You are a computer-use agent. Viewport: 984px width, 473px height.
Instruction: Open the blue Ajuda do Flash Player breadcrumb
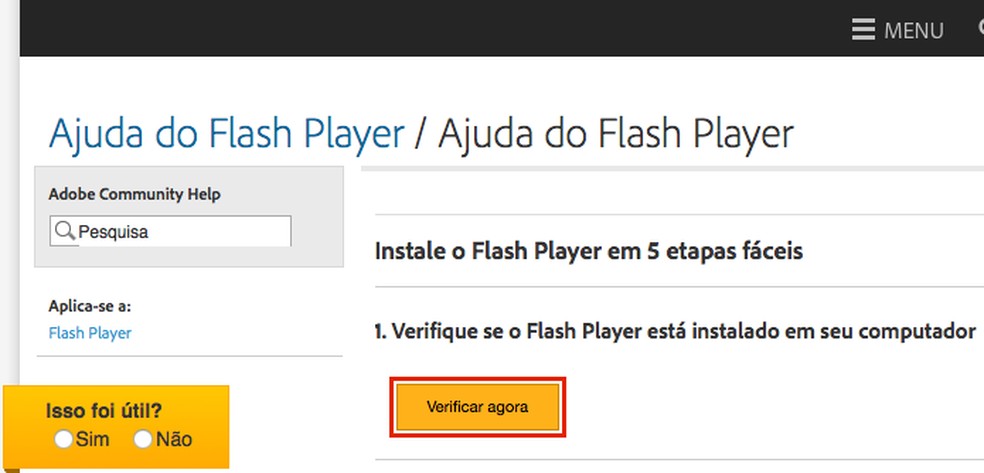coord(226,133)
